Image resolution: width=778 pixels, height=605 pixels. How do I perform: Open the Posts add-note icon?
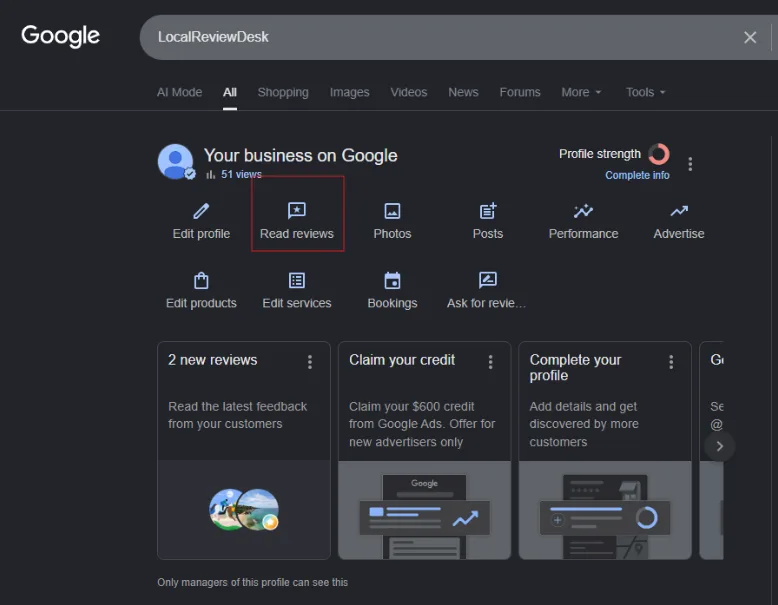pyautogui.click(x=488, y=211)
